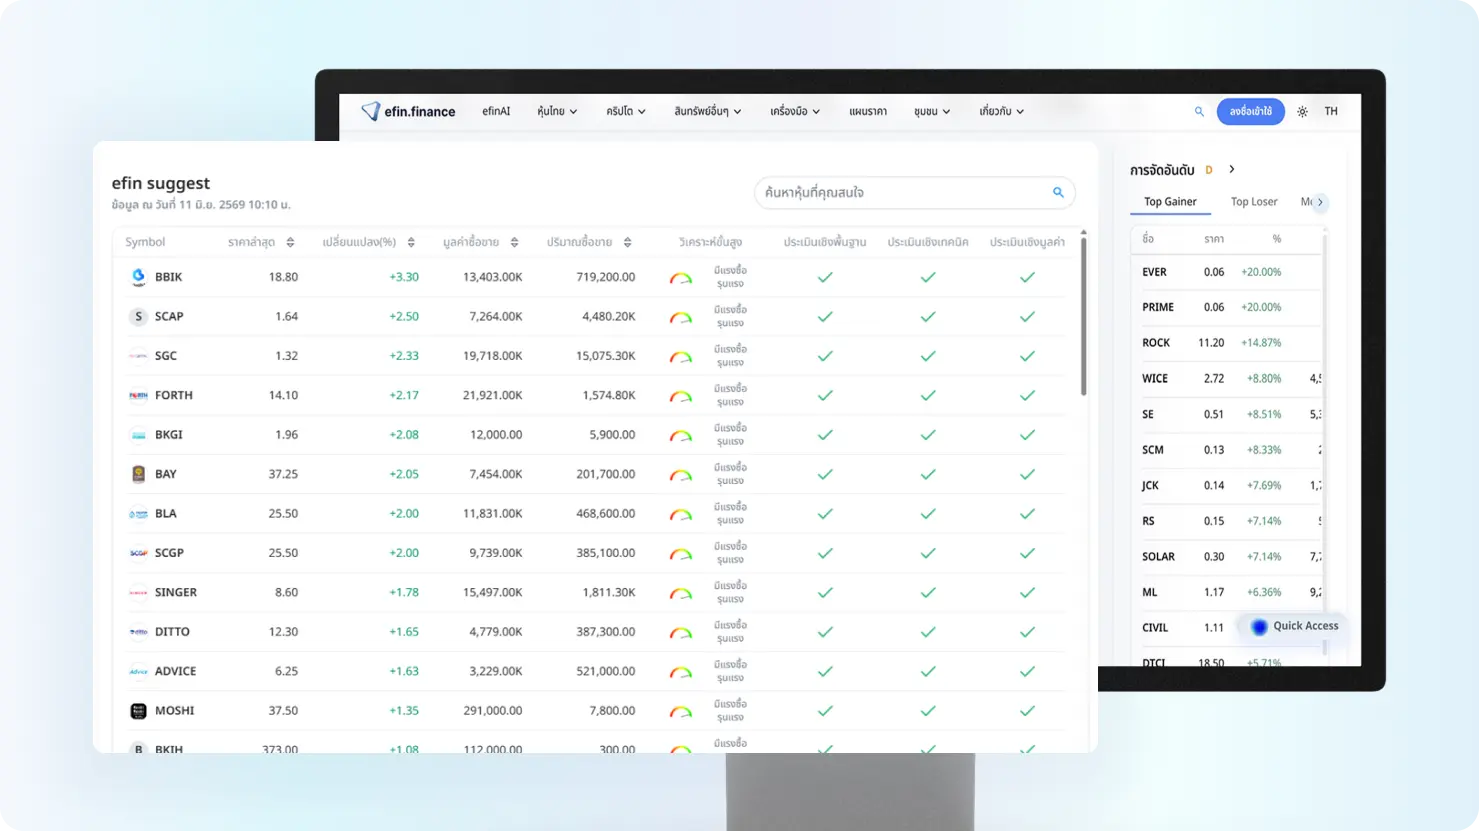The width and height of the screenshot is (1479, 831).
Task: Open the efinAI menu item
Action: pos(496,111)
